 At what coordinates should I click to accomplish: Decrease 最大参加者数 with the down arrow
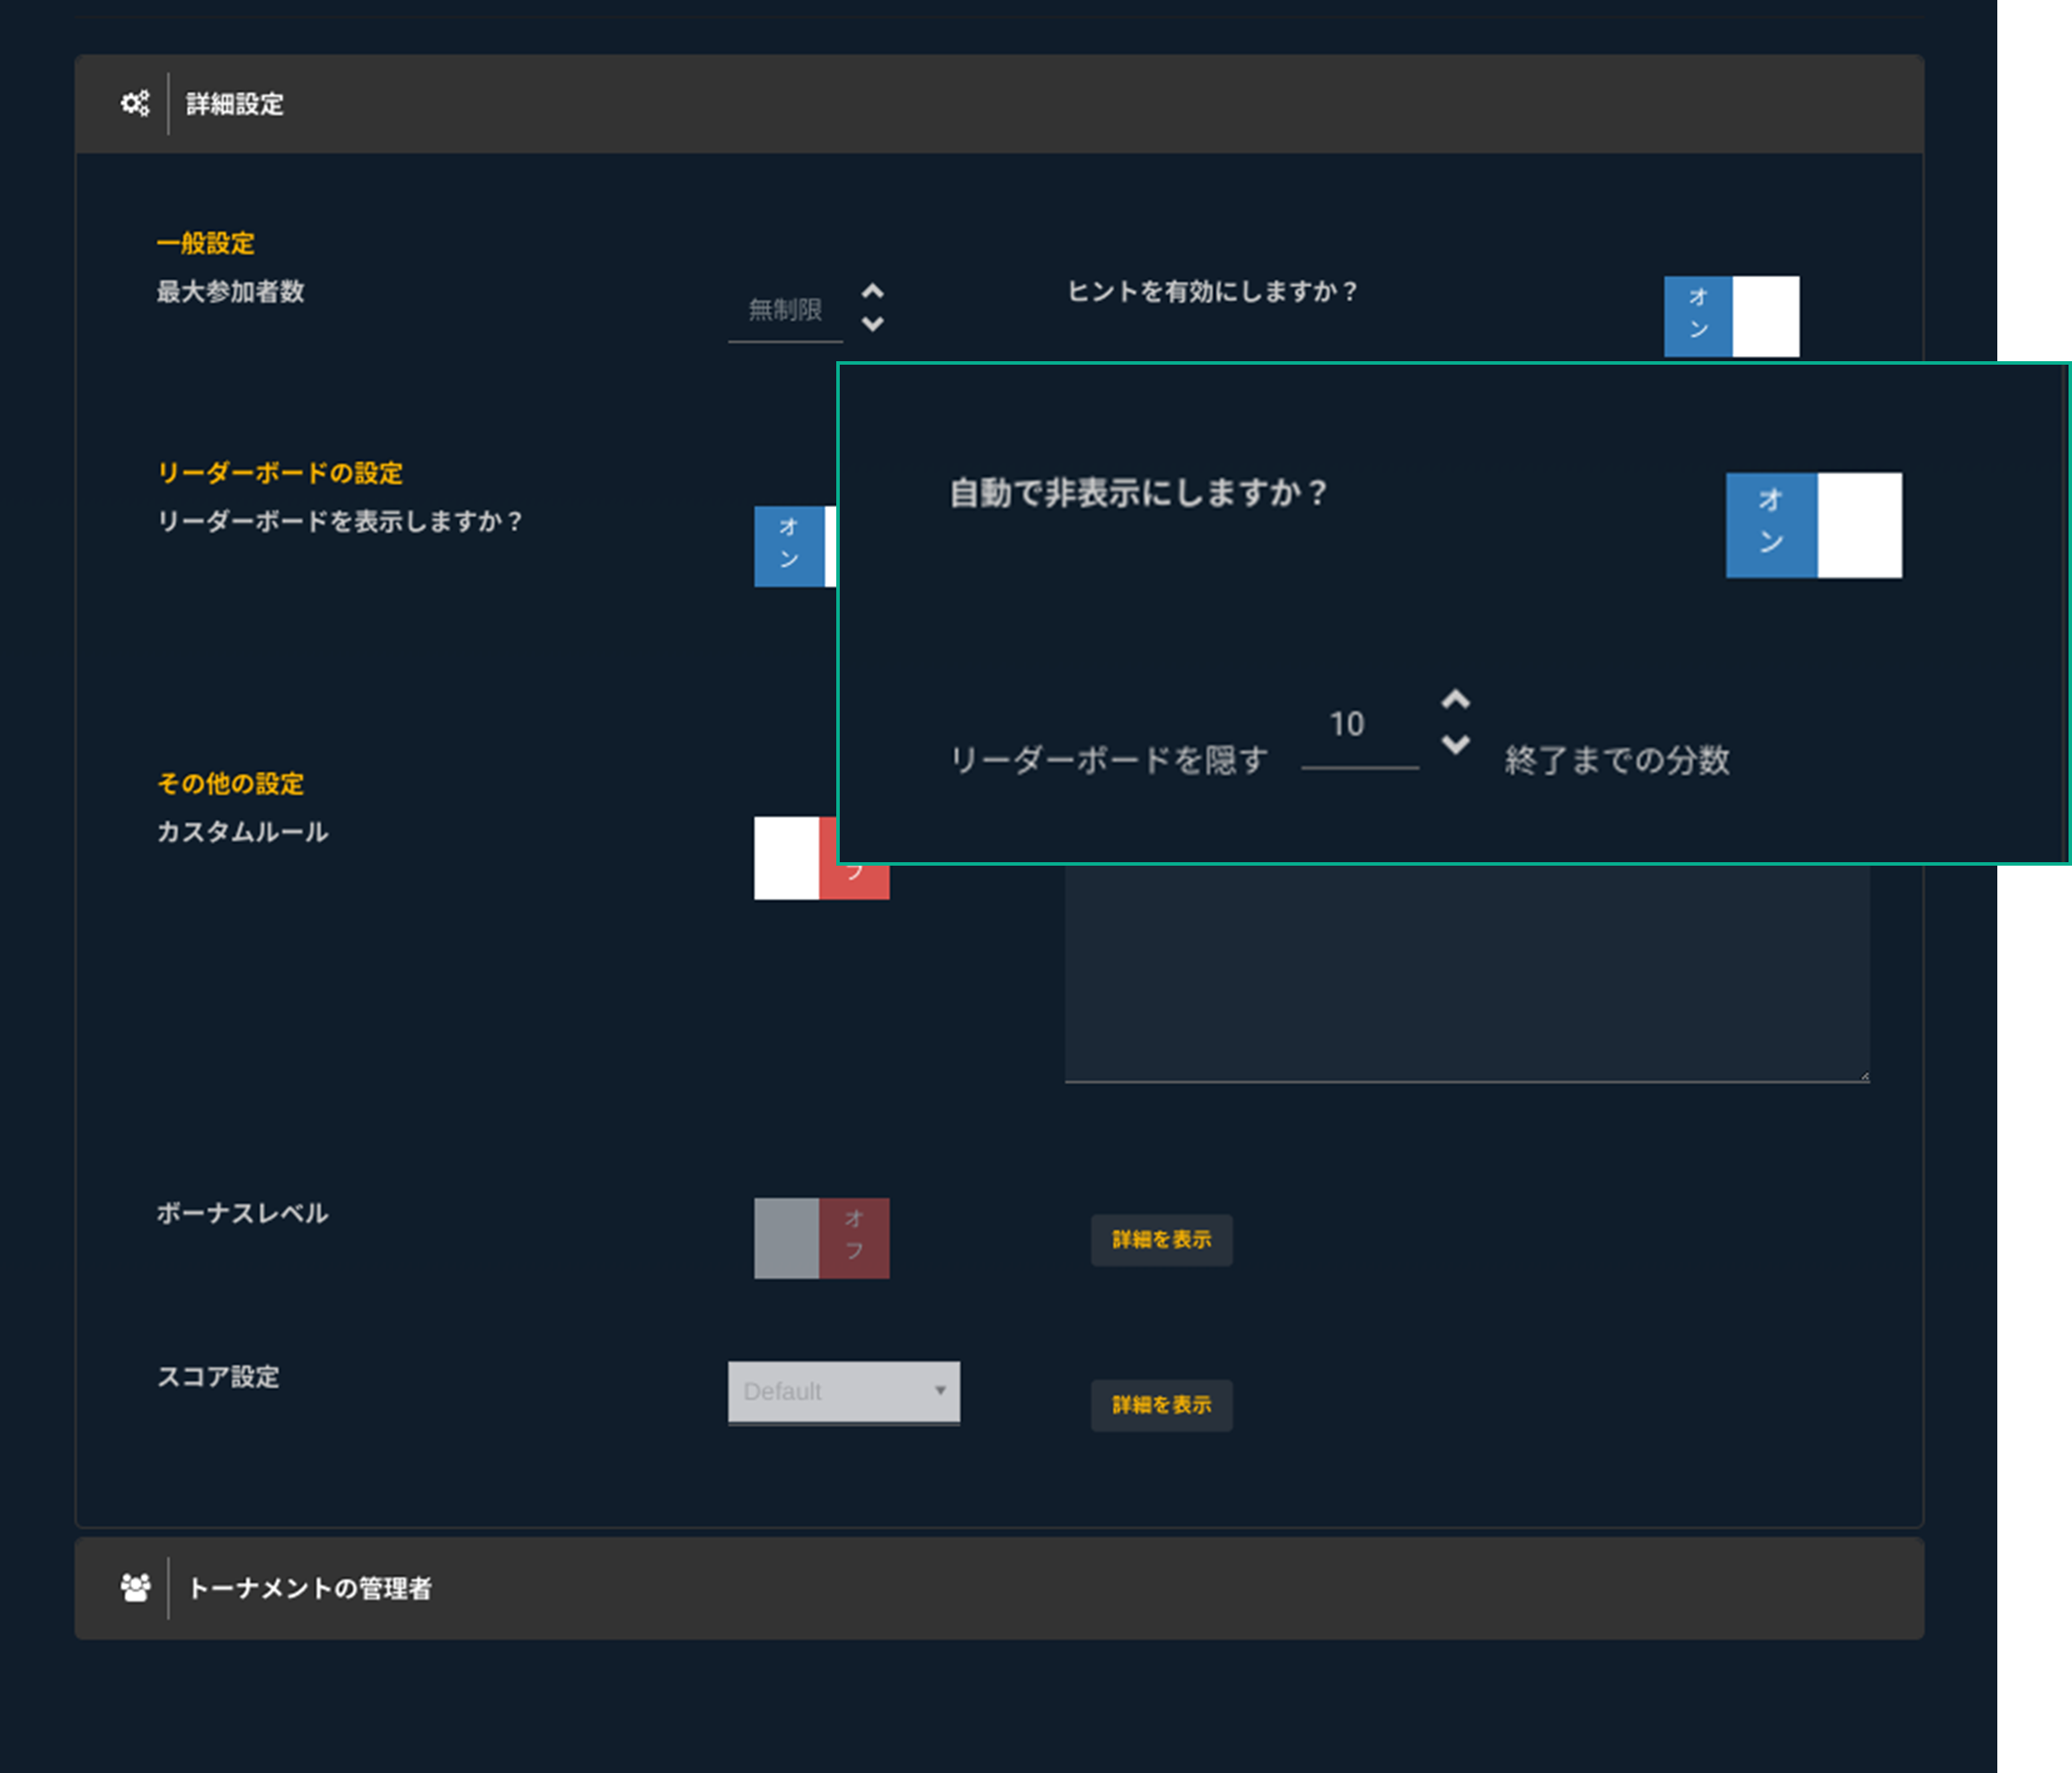pos(873,325)
